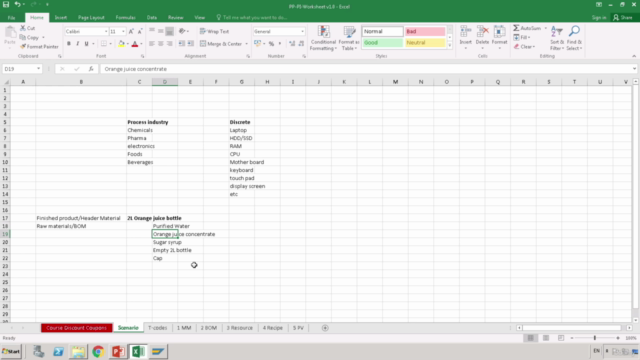Open the File menu
Image resolution: width=640 pixels, height=360 pixels.
tap(11, 18)
